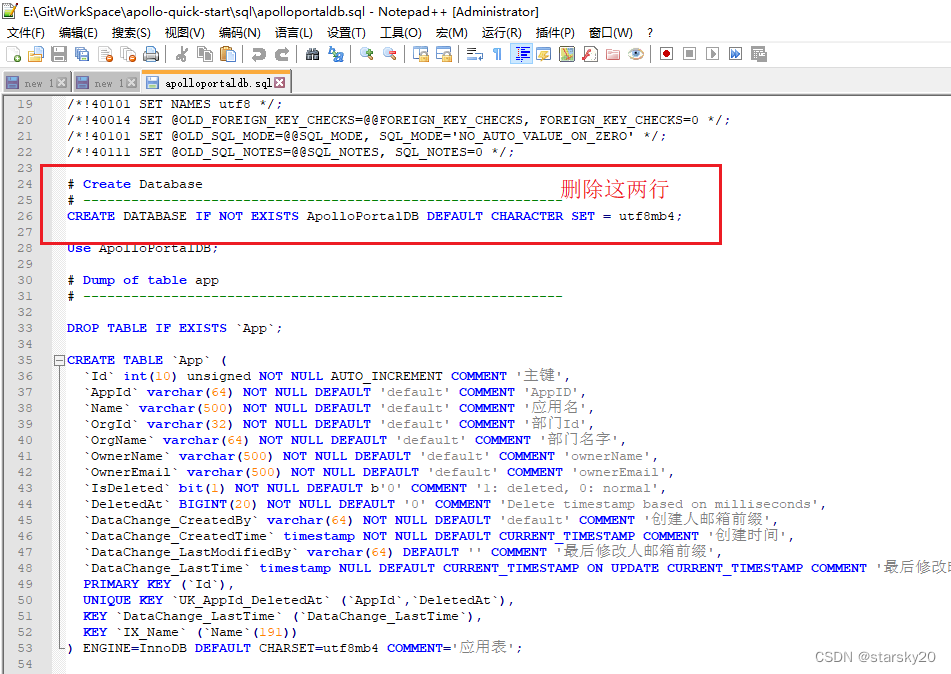
Task: Click '# Dump of table app' comment
Action: click(x=143, y=280)
